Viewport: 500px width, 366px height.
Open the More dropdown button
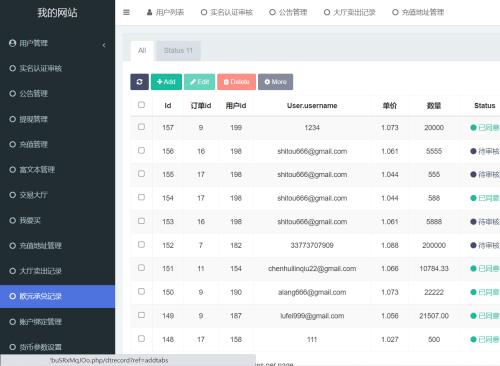pos(275,82)
